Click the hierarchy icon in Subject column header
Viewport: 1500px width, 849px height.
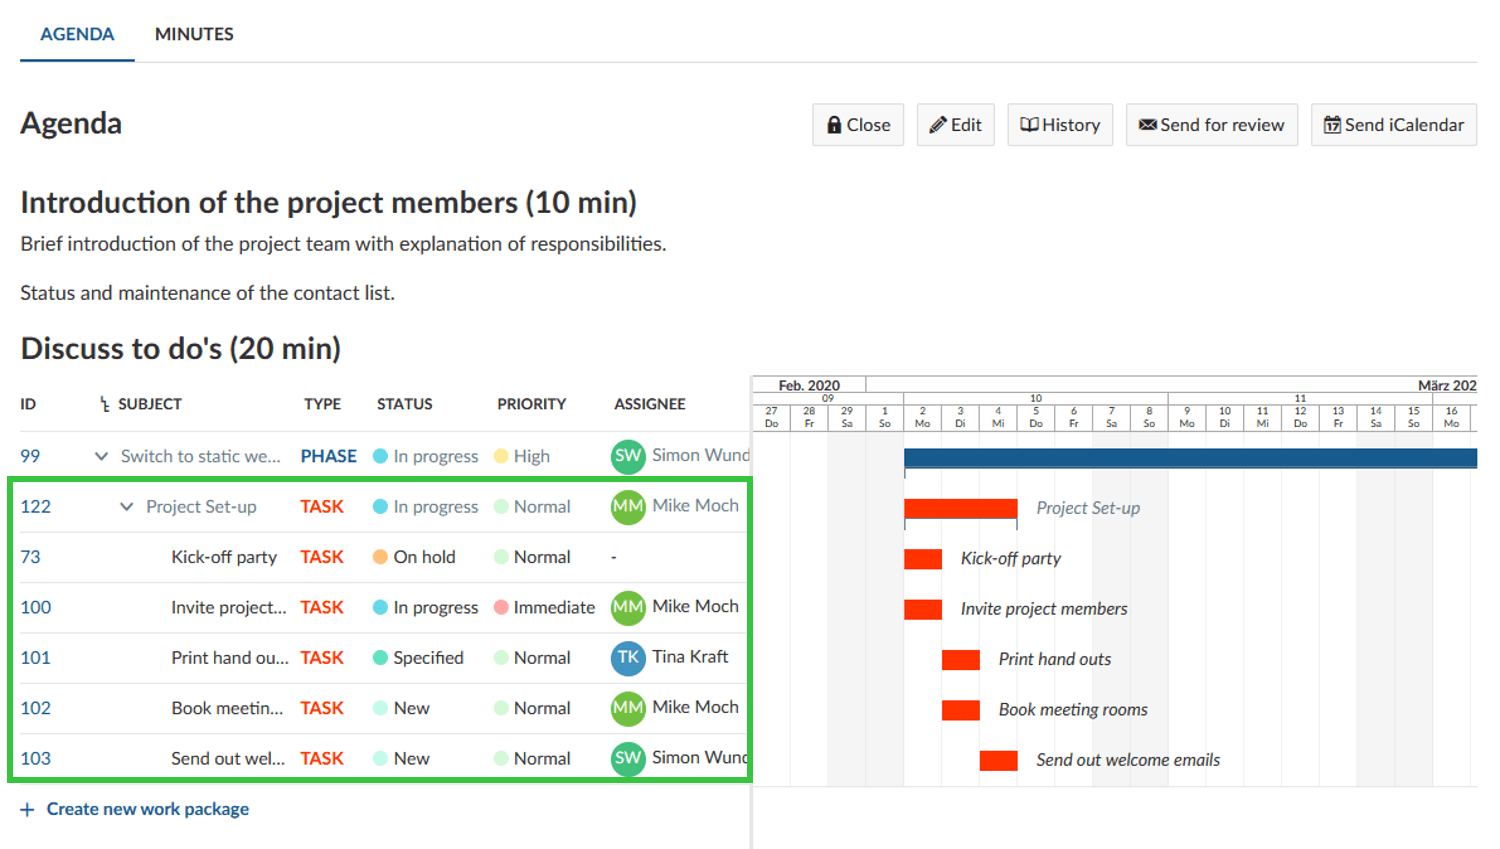point(104,404)
